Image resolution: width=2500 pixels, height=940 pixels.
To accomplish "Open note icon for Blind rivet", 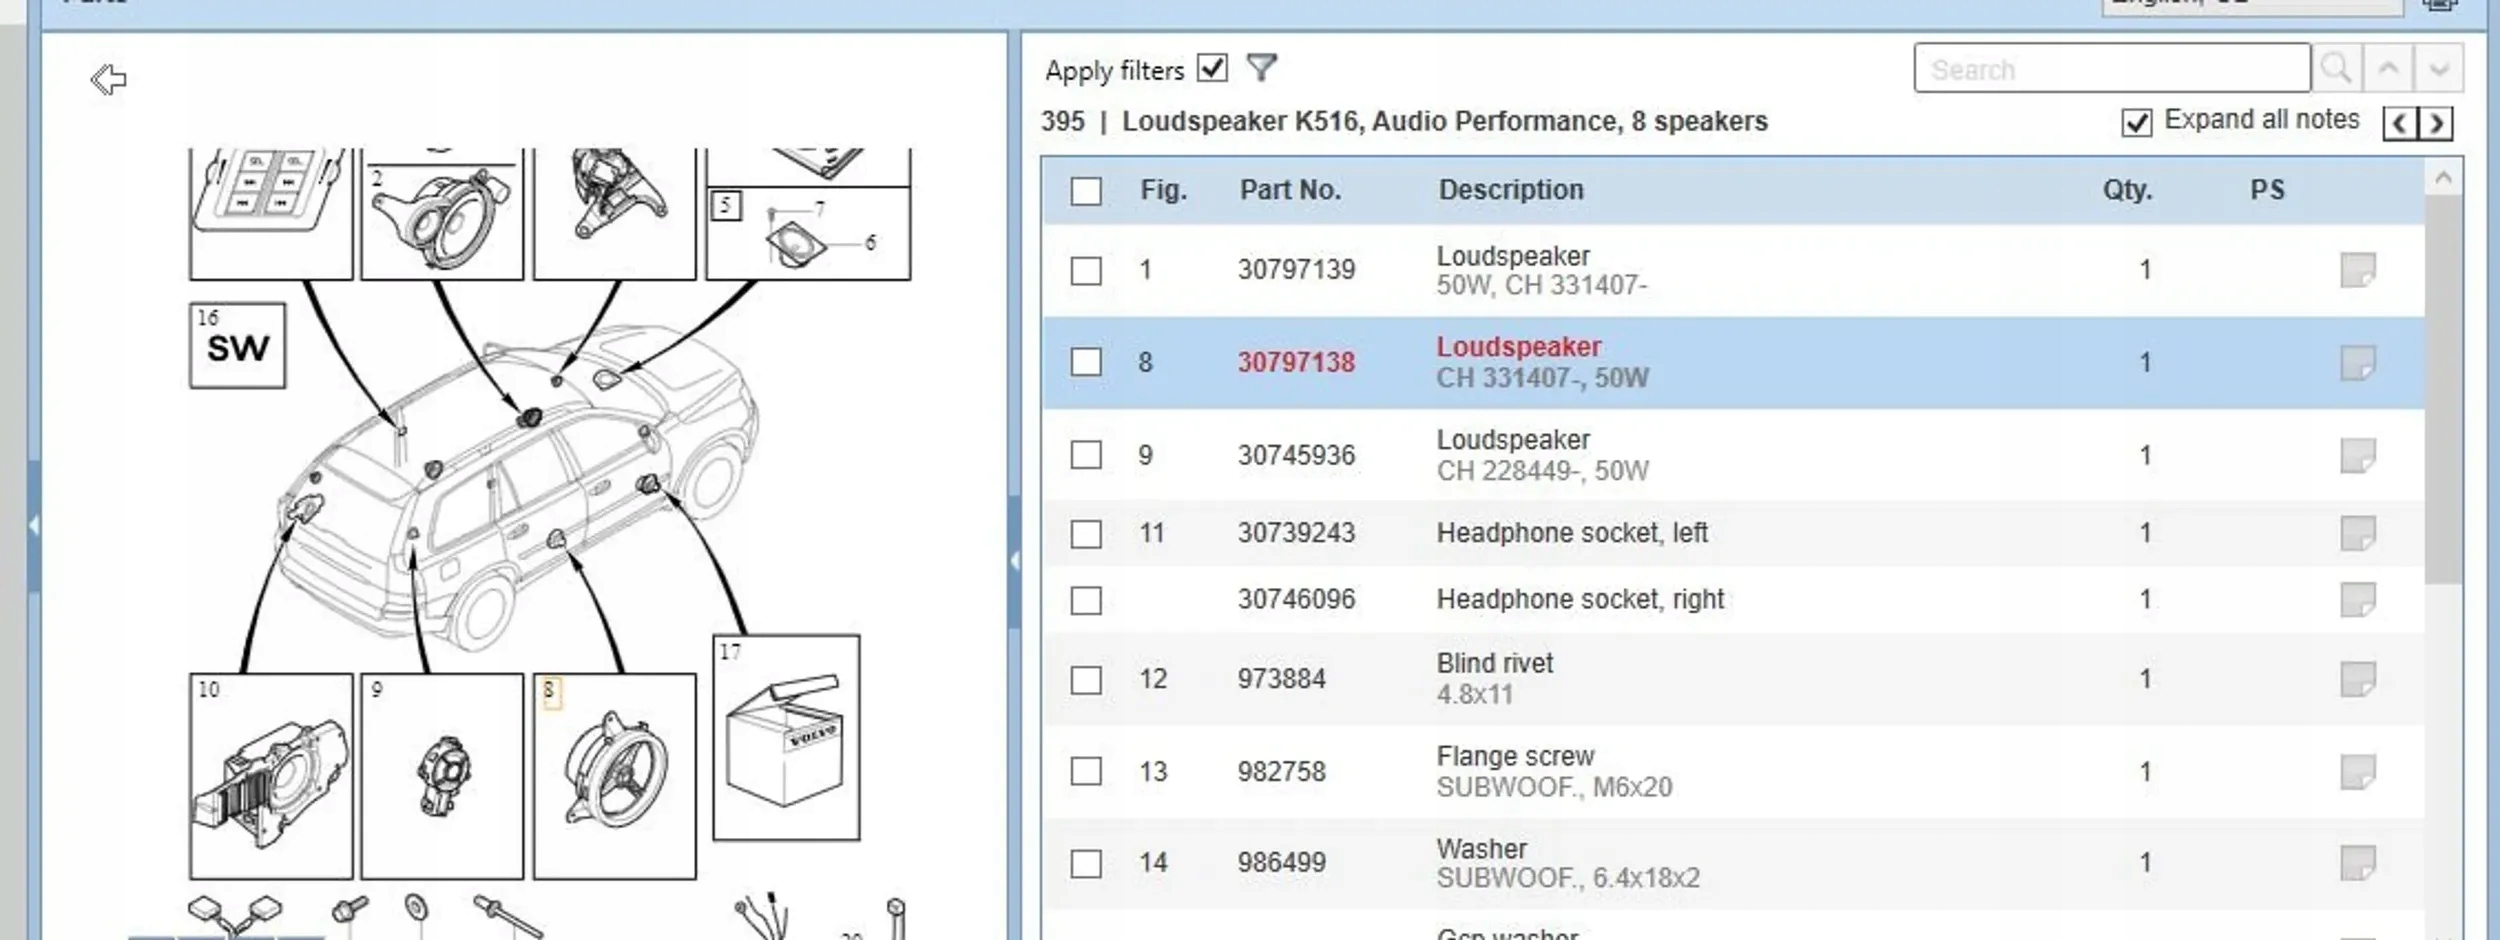I will click(2358, 679).
